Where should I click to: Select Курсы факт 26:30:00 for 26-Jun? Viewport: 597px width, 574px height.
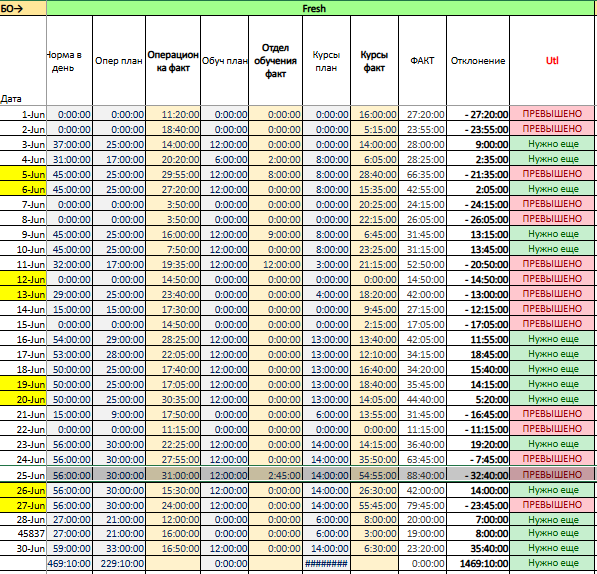point(374,490)
